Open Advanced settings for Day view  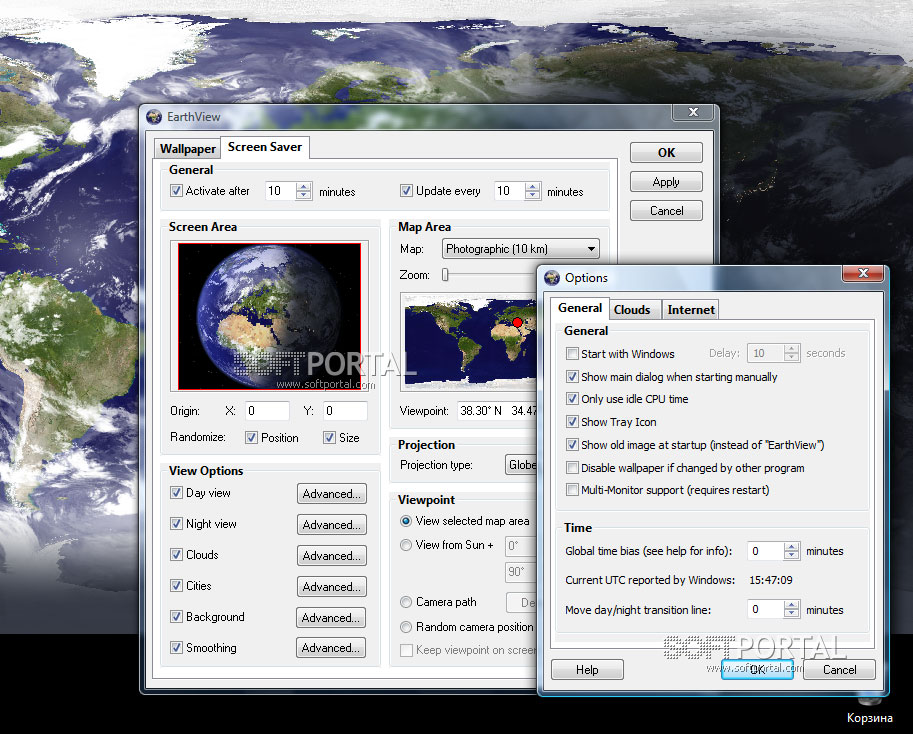pos(331,494)
